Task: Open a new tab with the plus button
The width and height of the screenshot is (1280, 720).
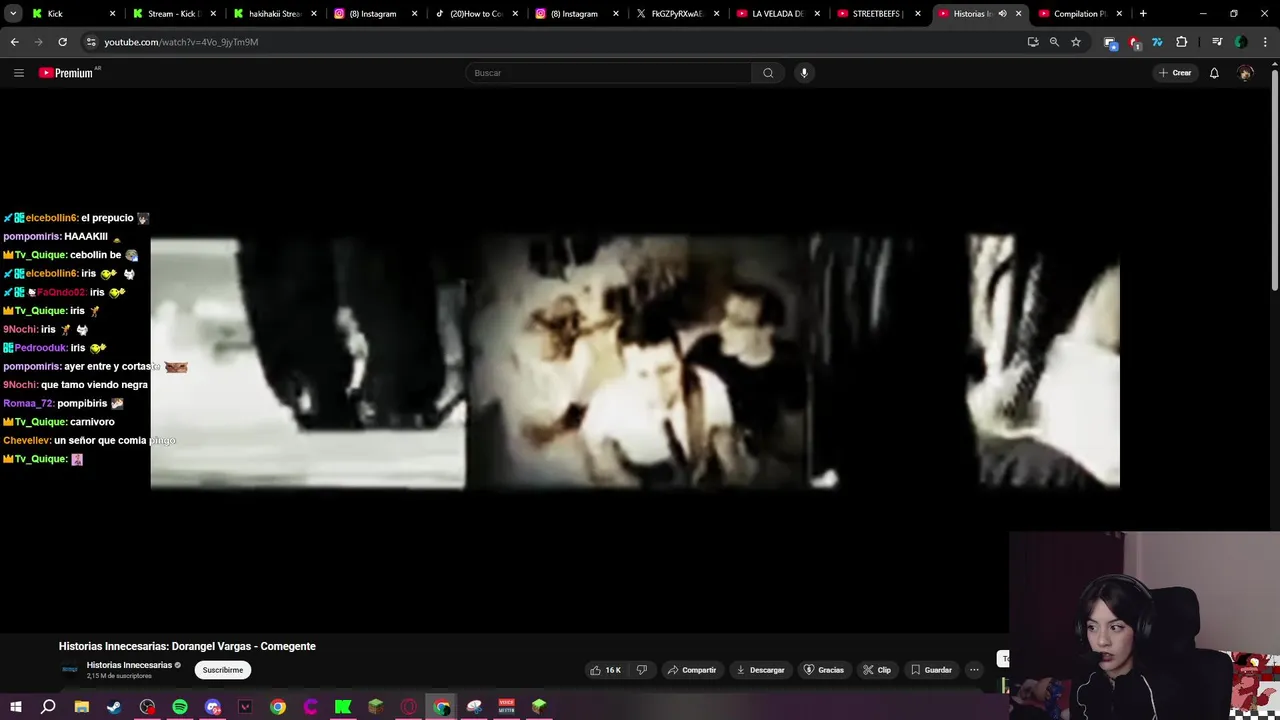Action: tap(1143, 14)
